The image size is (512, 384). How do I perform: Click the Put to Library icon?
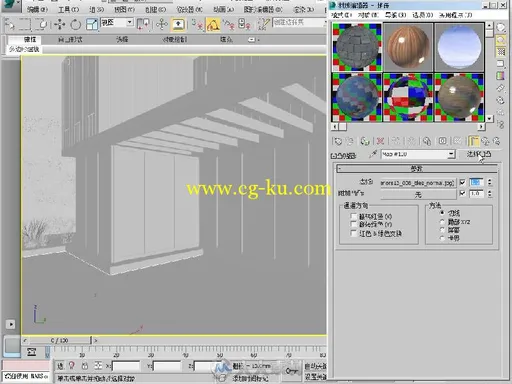click(427, 141)
